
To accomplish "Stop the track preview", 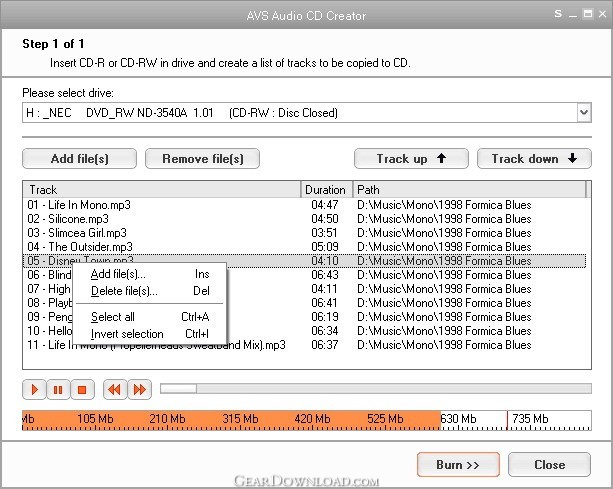I will (x=82, y=390).
